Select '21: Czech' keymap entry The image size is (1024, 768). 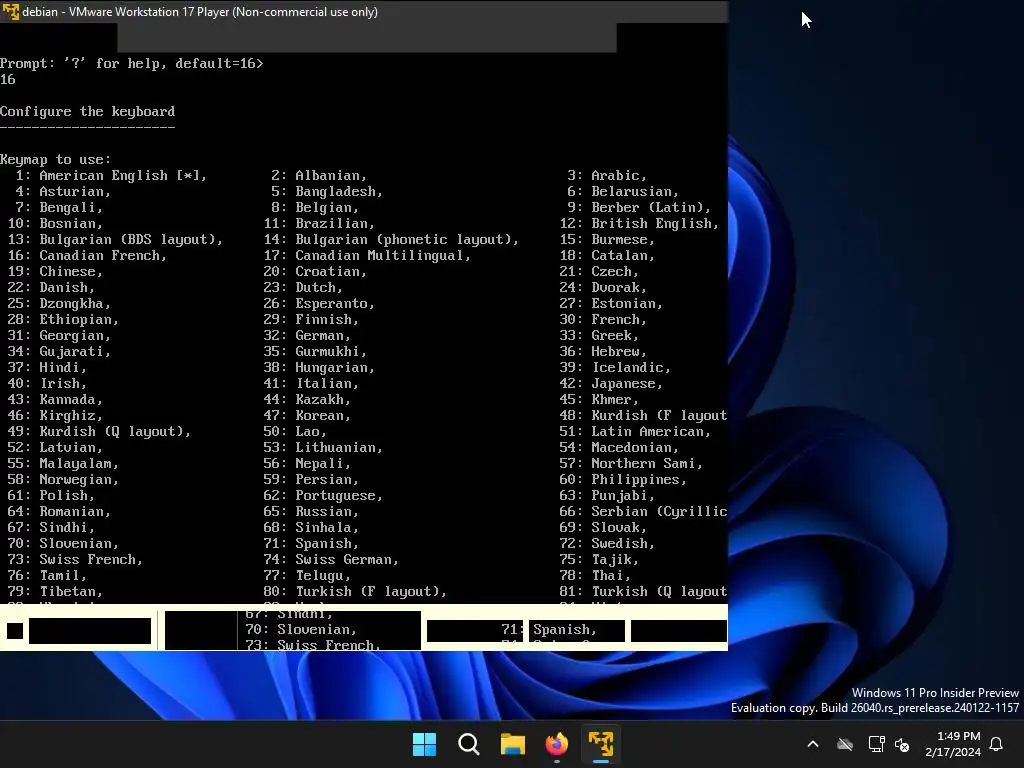pyautogui.click(x=599, y=272)
